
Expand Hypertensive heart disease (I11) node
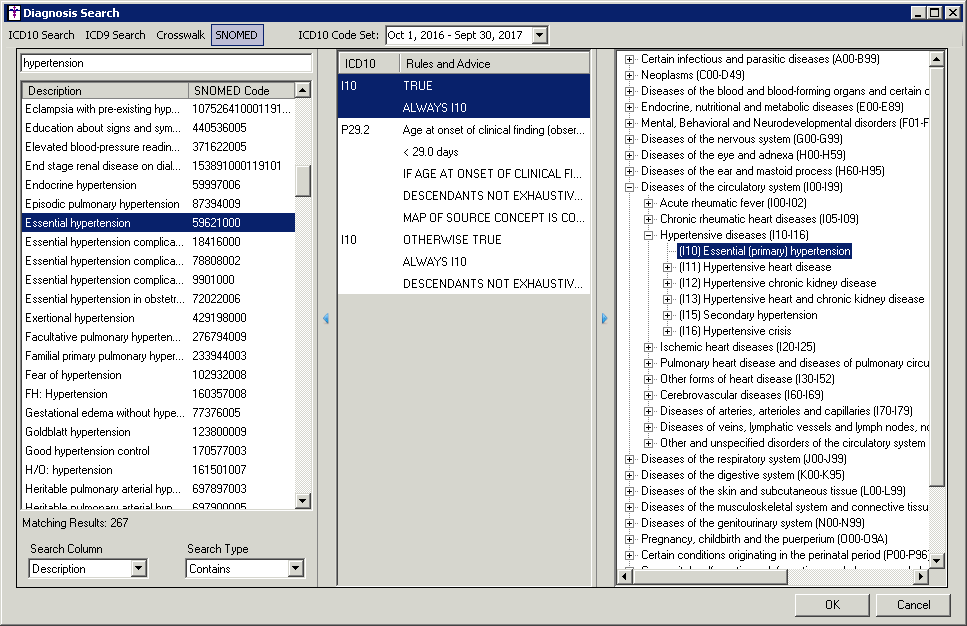[x=668, y=267]
